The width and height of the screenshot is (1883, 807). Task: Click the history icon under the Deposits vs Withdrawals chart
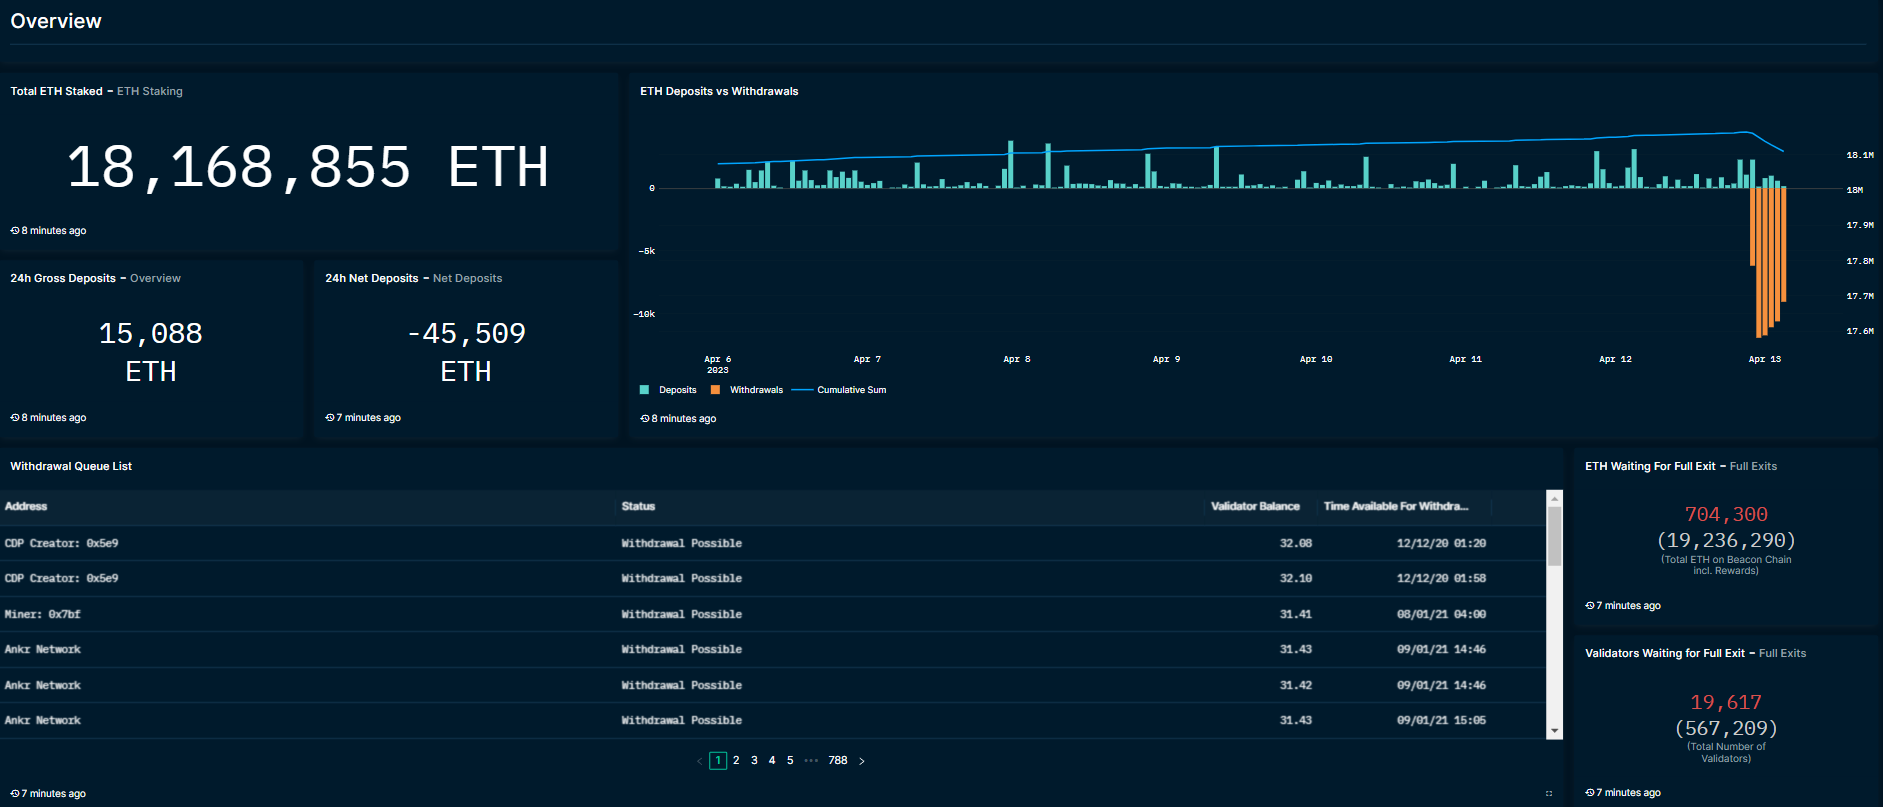(645, 419)
